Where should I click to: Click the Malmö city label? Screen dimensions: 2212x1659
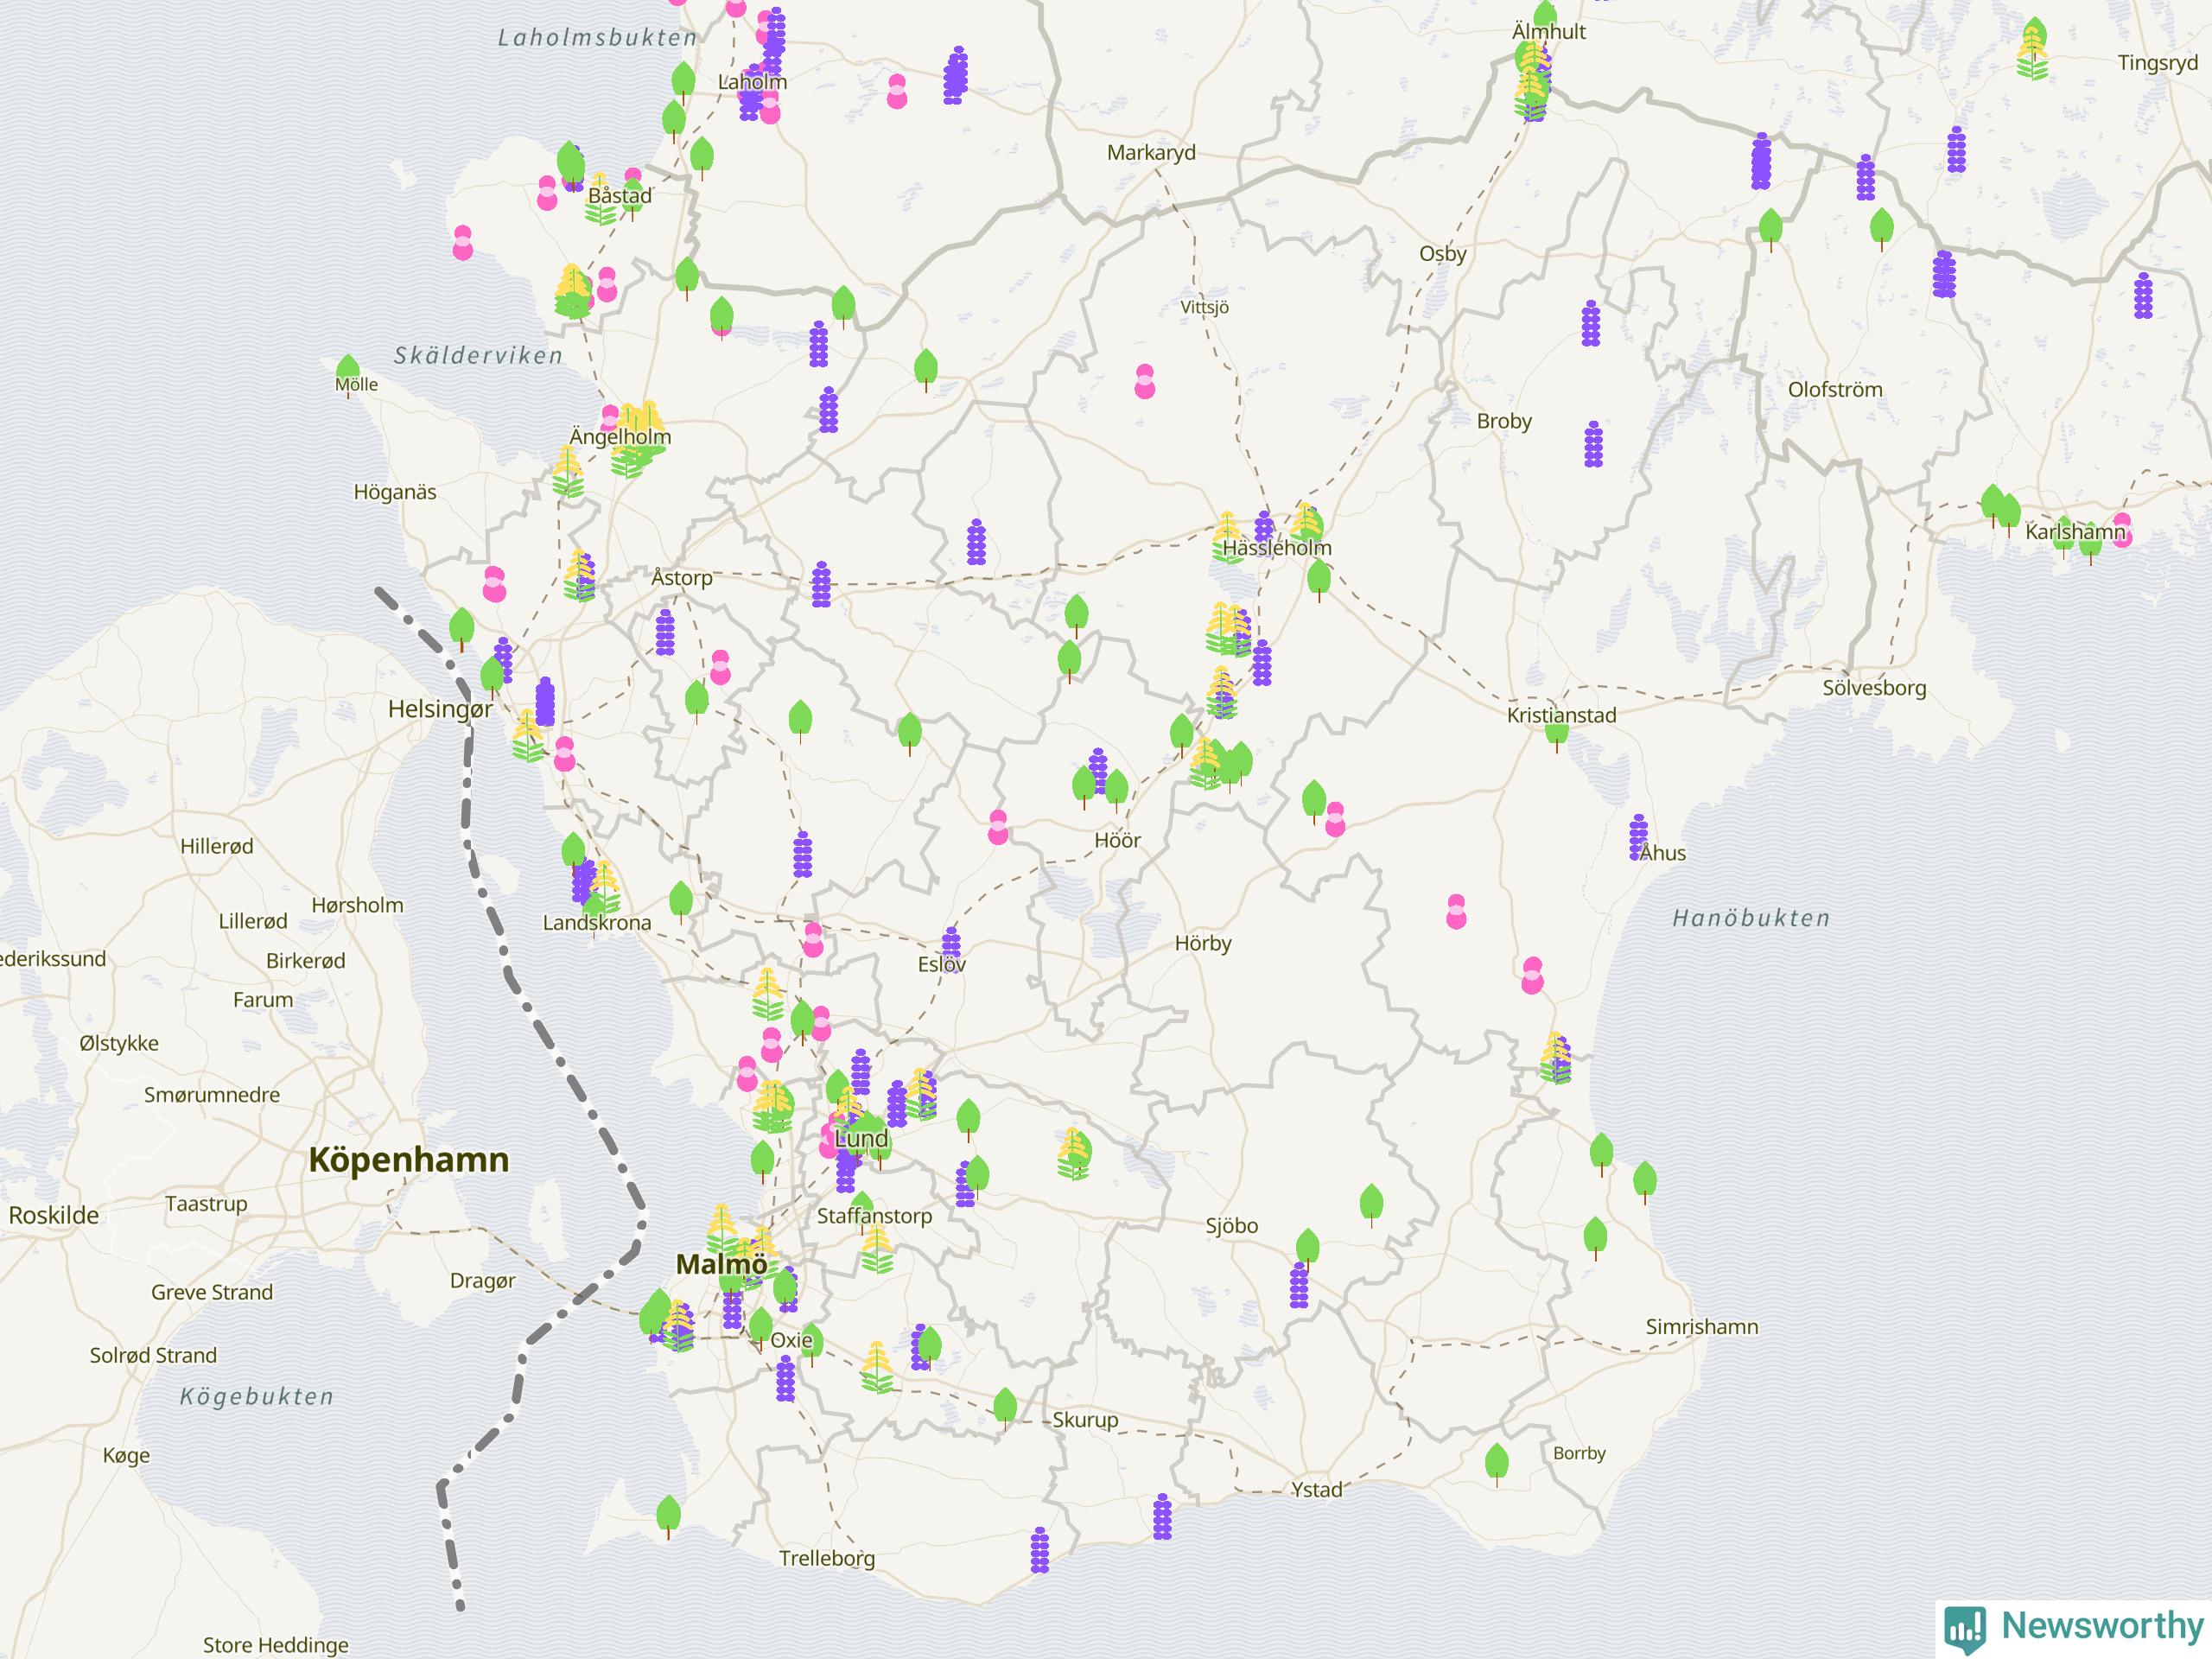(x=722, y=1264)
